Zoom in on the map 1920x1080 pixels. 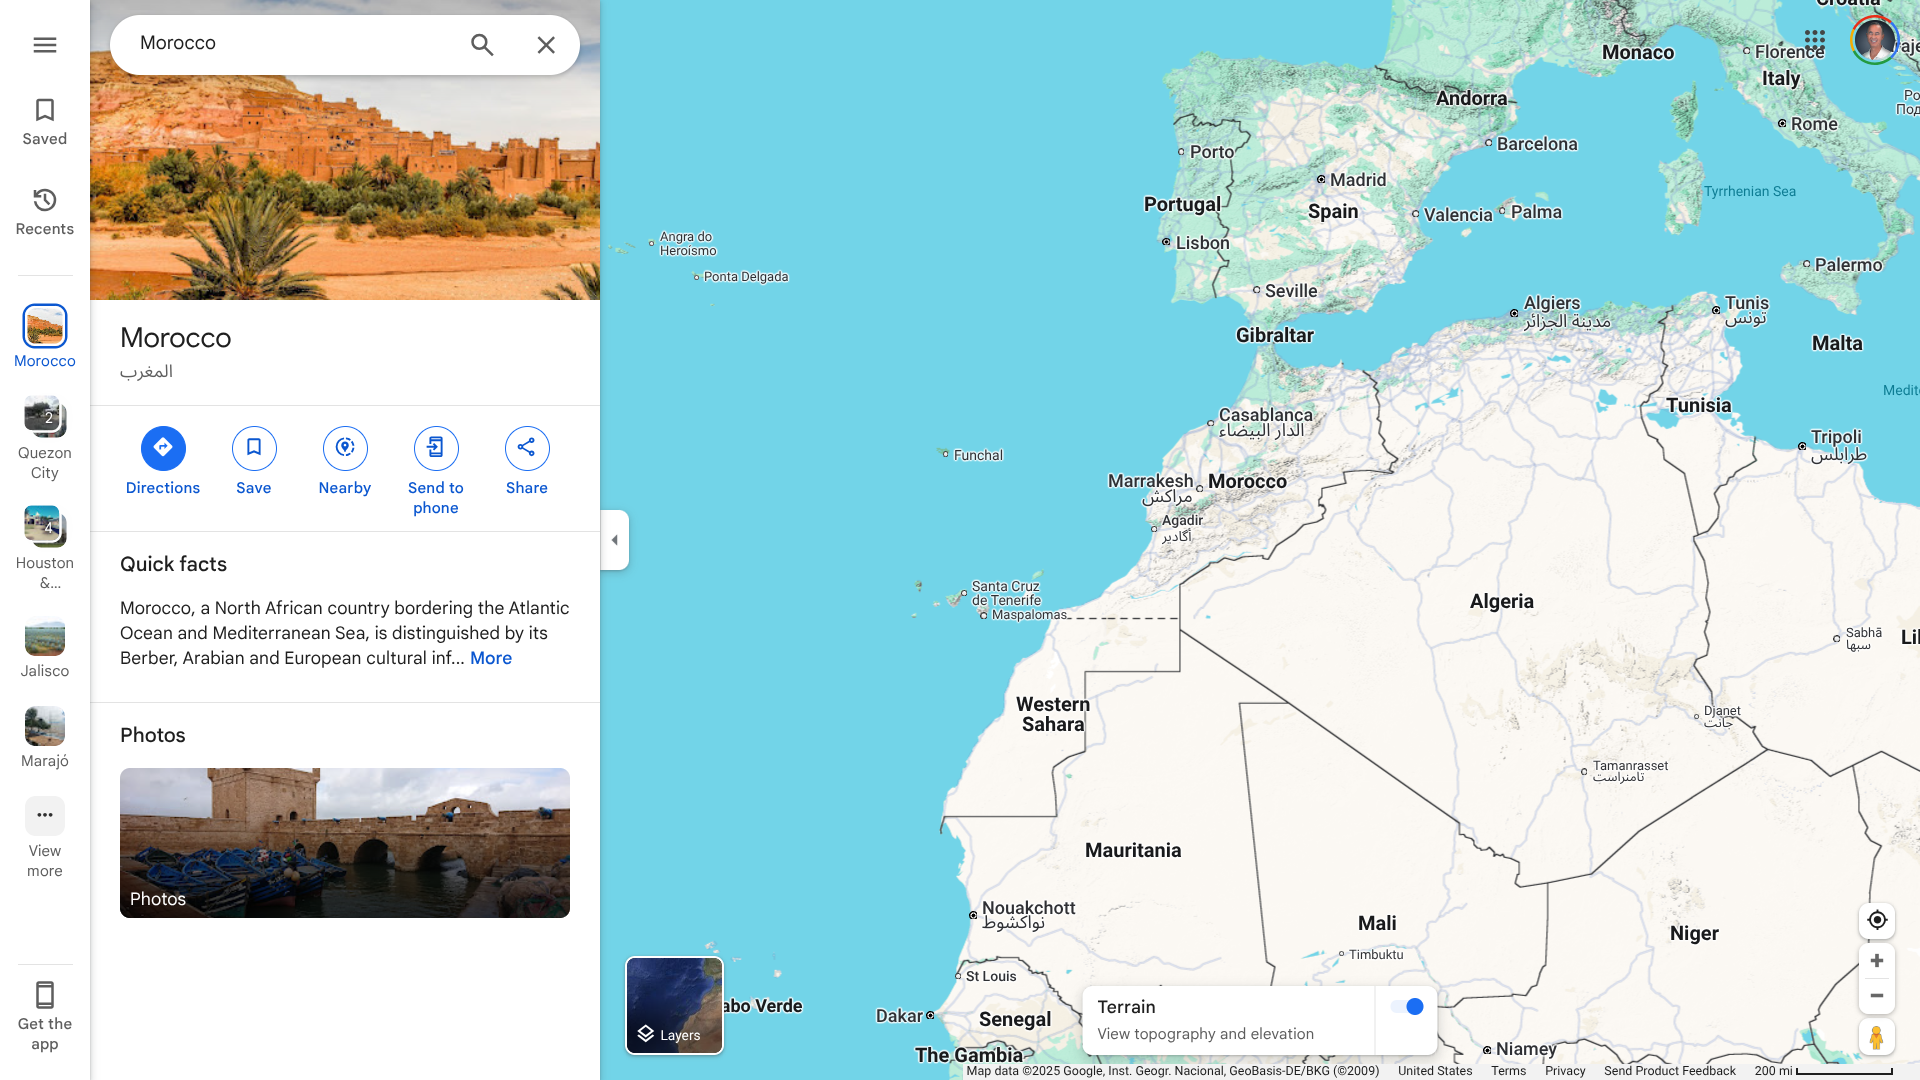[1877, 961]
